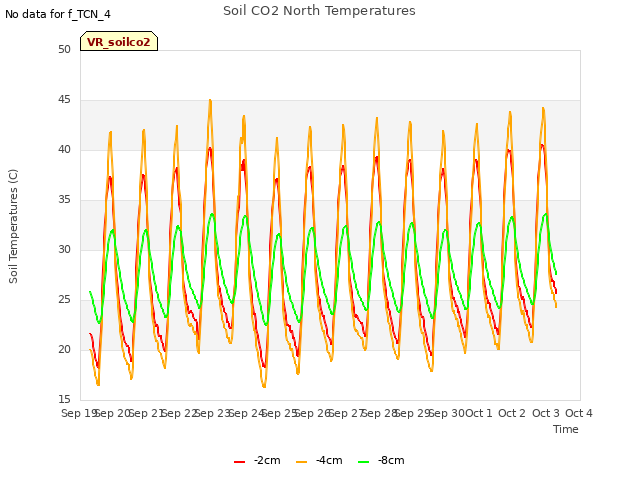
Task: Toggle the -4cm legend entry
Action: click(x=319, y=461)
